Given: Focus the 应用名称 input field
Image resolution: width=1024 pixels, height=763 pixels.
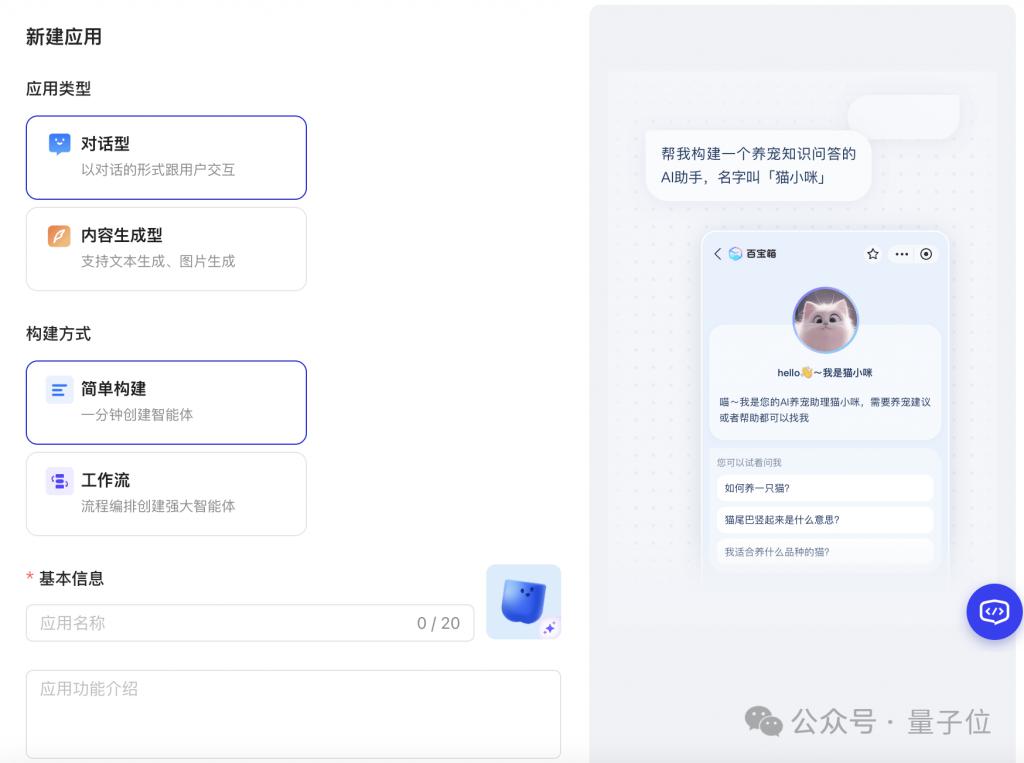Looking at the screenshot, I should [250, 623].
